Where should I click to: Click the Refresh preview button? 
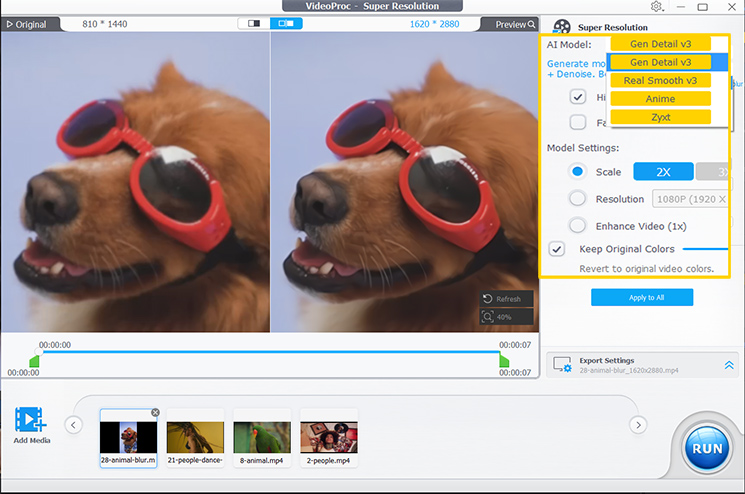pyautogui.click(x=506, y=299)
